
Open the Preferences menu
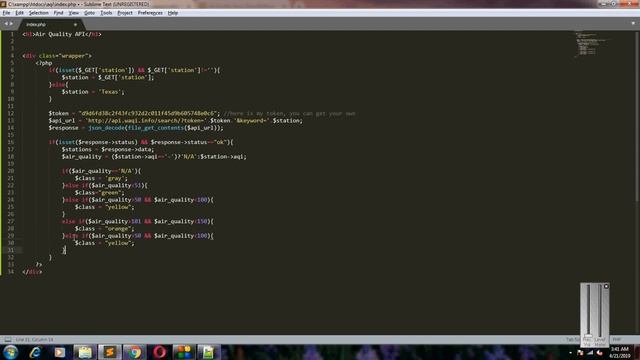(x=150, y=13)
